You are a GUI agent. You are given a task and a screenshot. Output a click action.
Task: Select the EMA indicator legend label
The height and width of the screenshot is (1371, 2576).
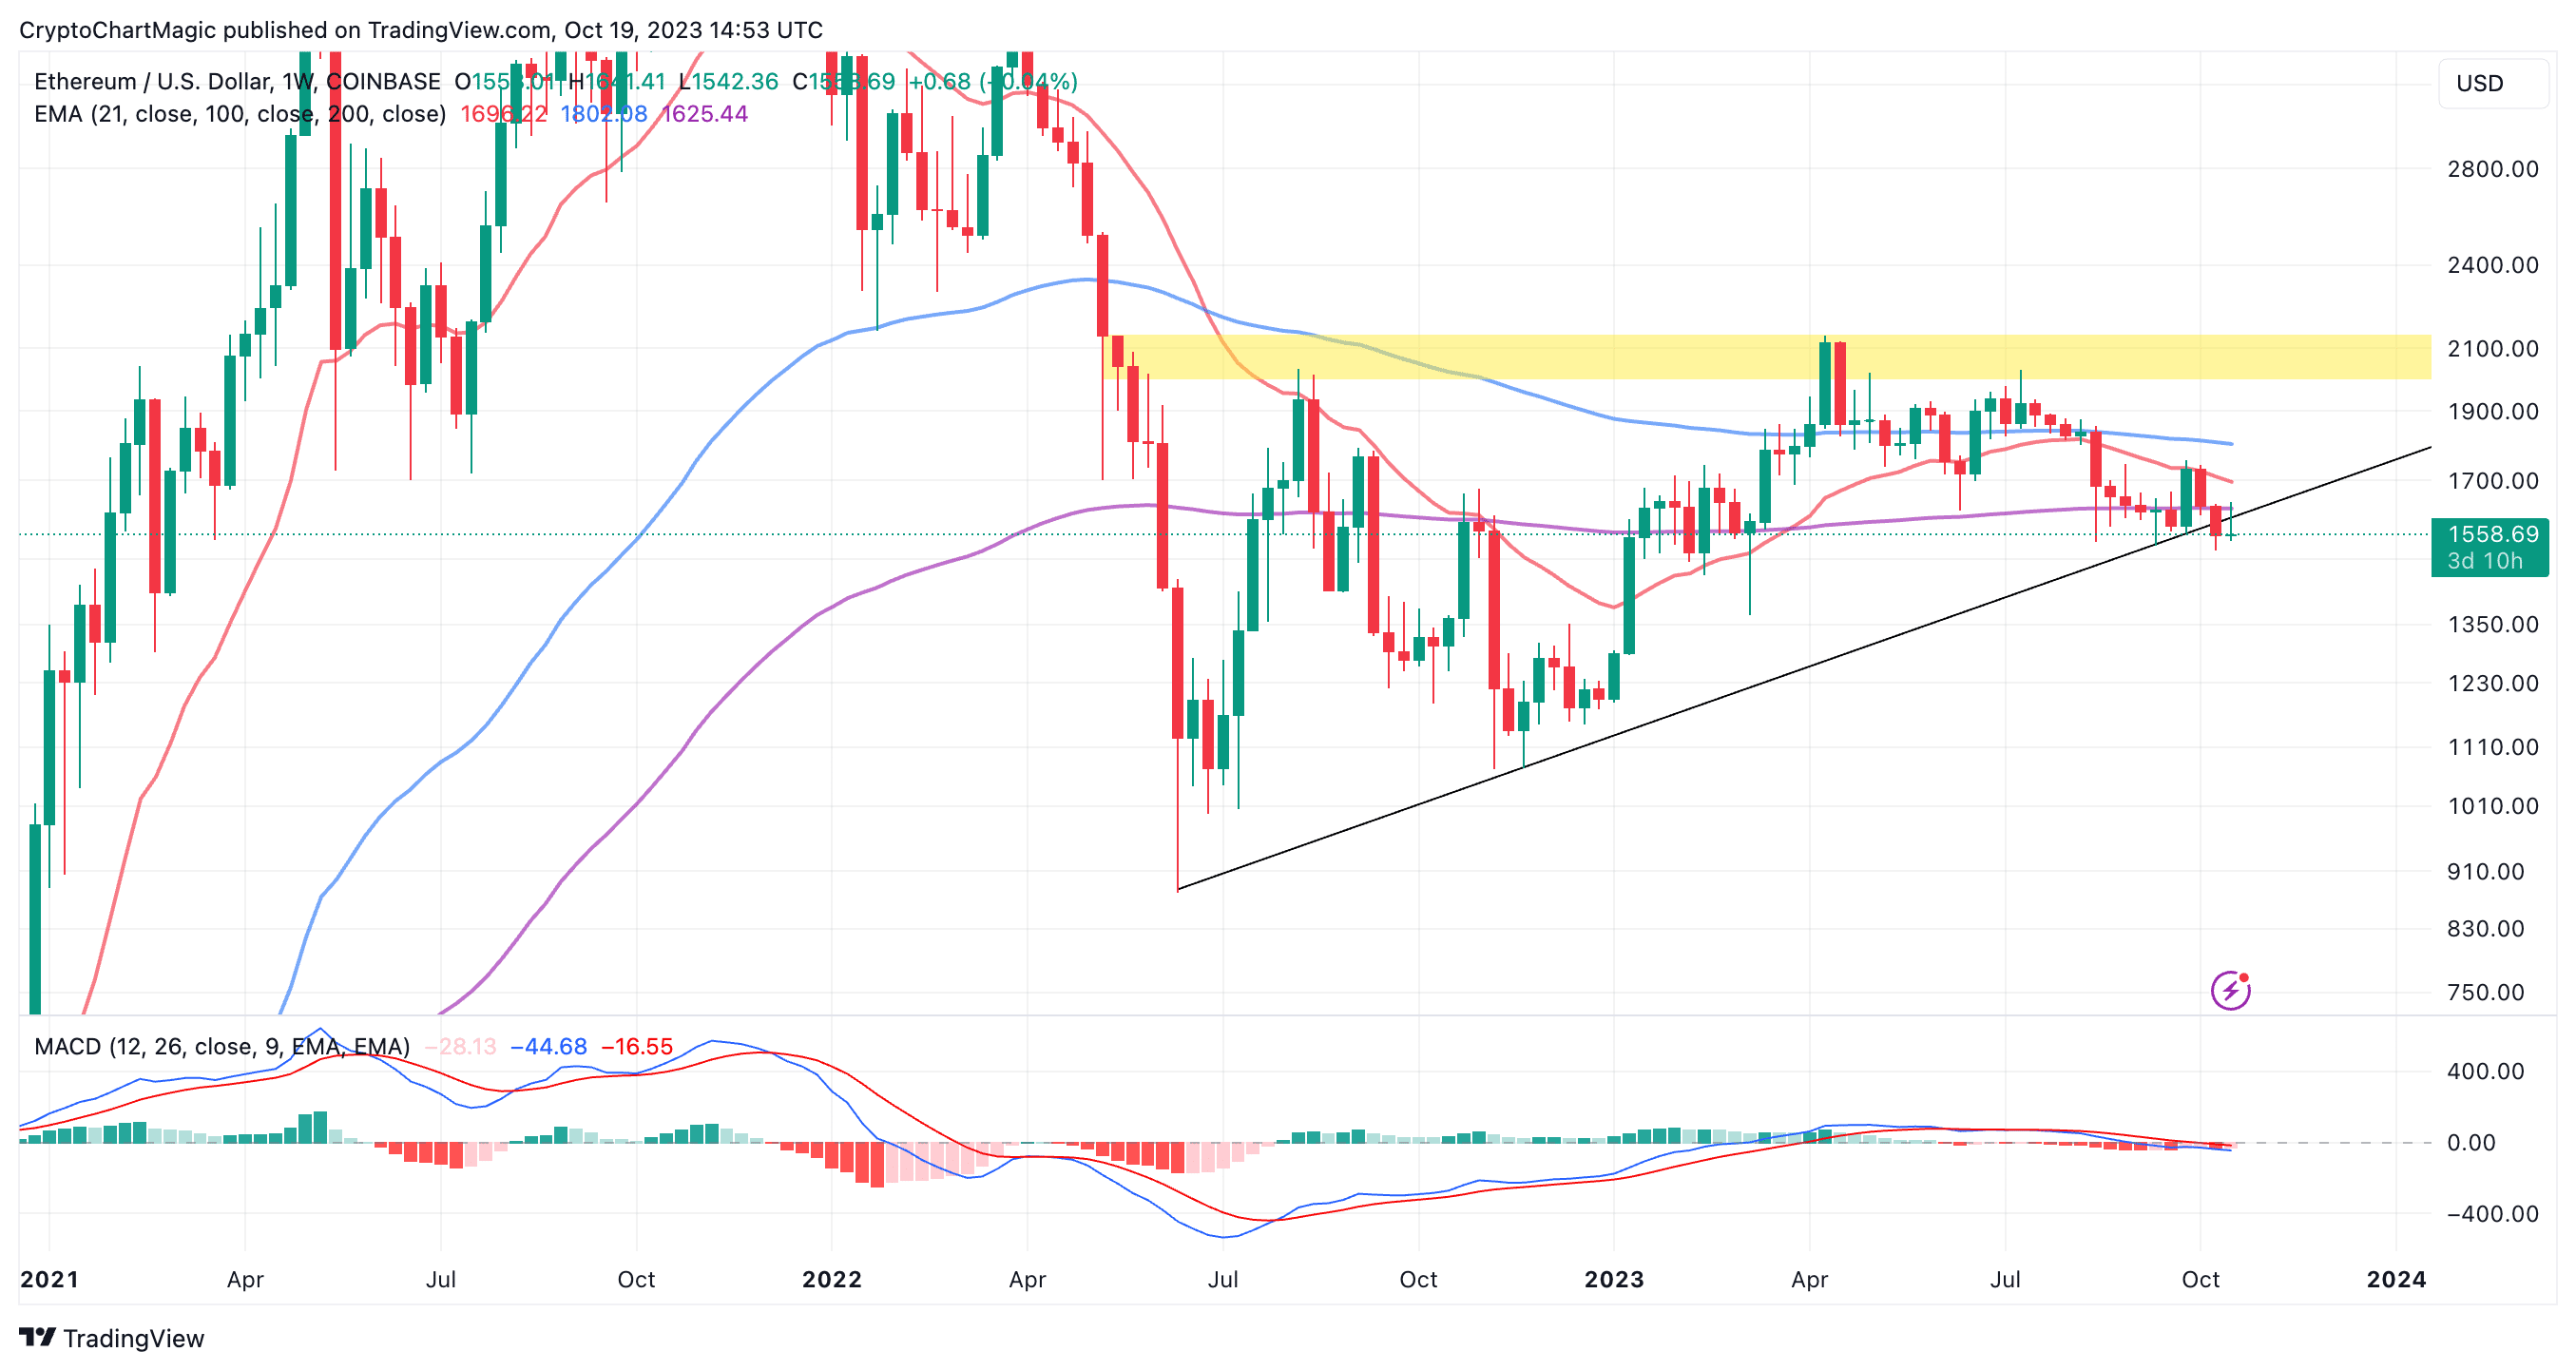click(x=240, y=114)
